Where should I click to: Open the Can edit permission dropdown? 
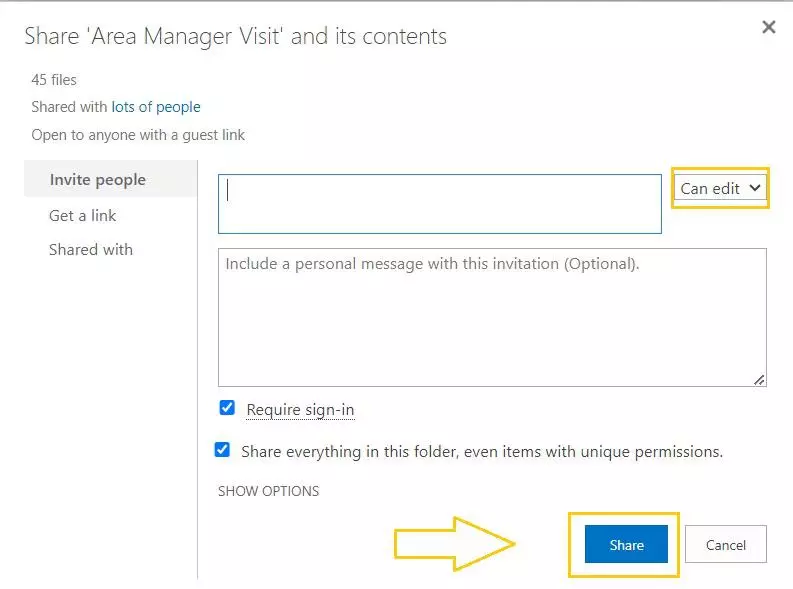pyautogui.click(x=720, y=188)
